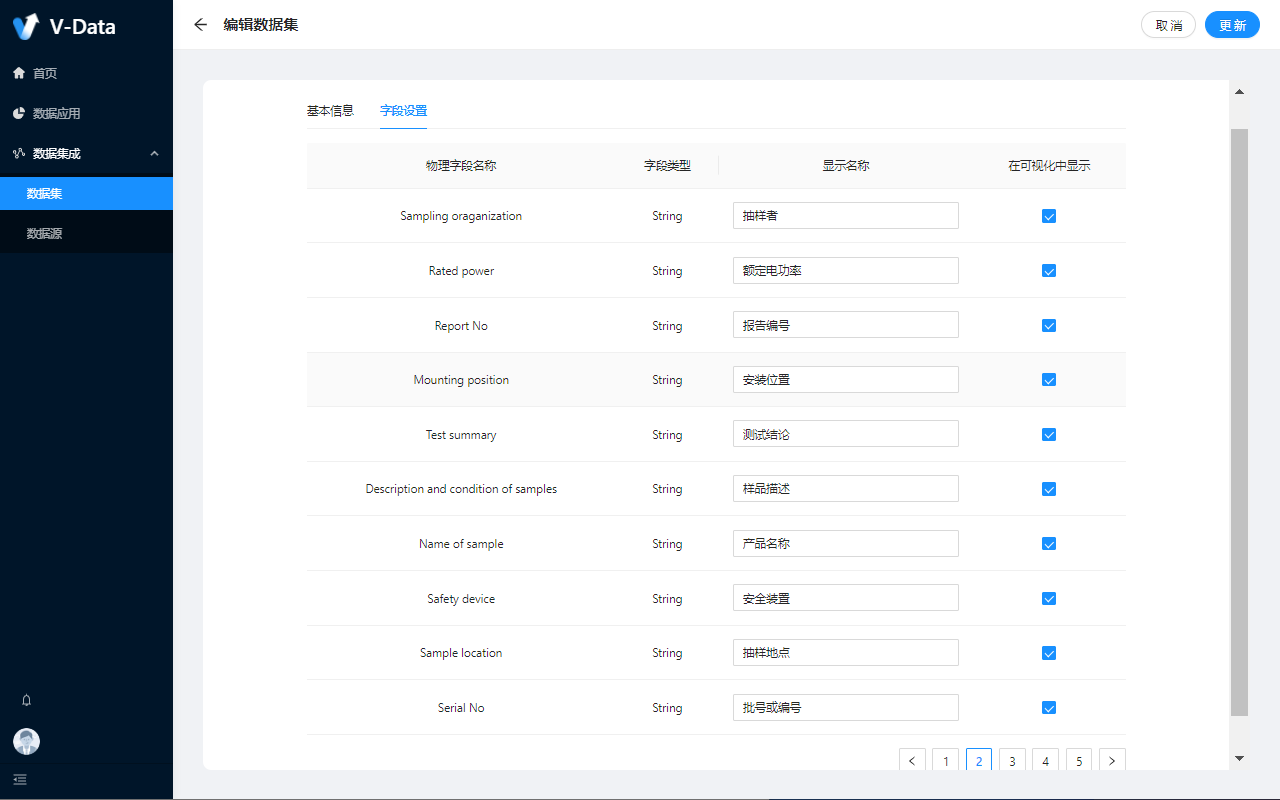Click the back arrow next to 编辑数据集

[x=201, y=25]
